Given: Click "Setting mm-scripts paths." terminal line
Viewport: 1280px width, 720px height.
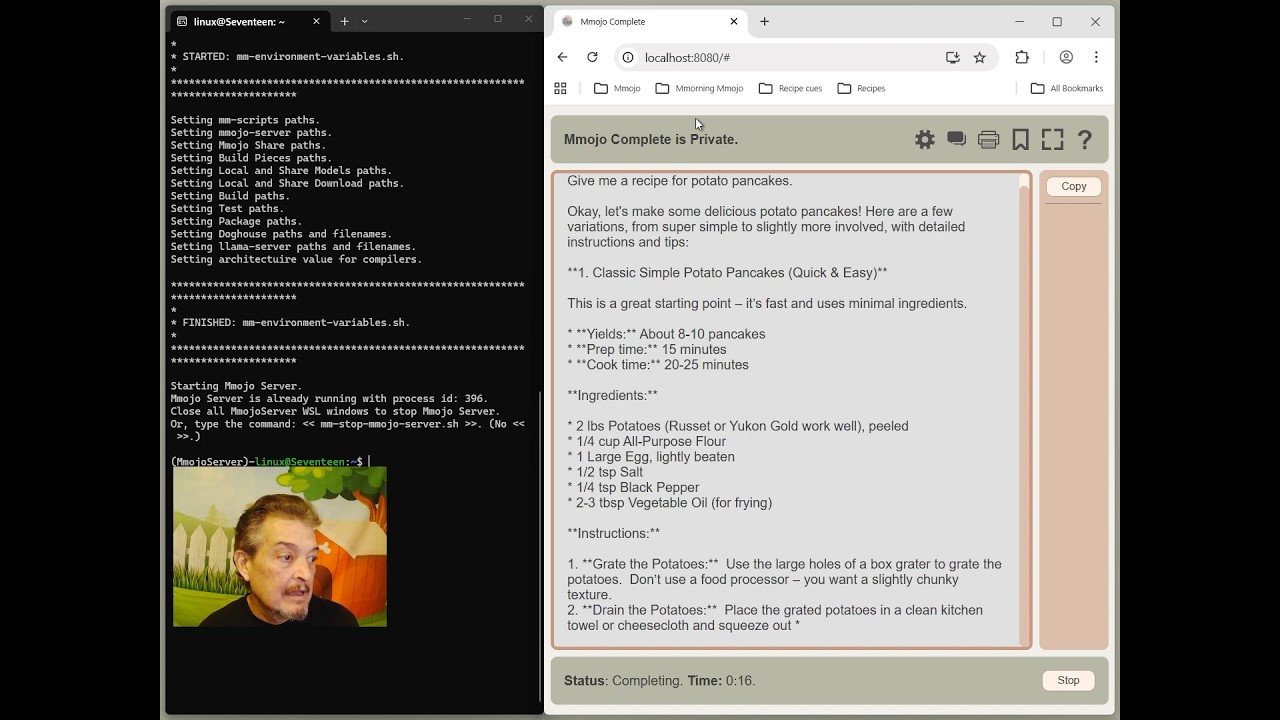Looking at the screenshot, I should click(245, 120).
